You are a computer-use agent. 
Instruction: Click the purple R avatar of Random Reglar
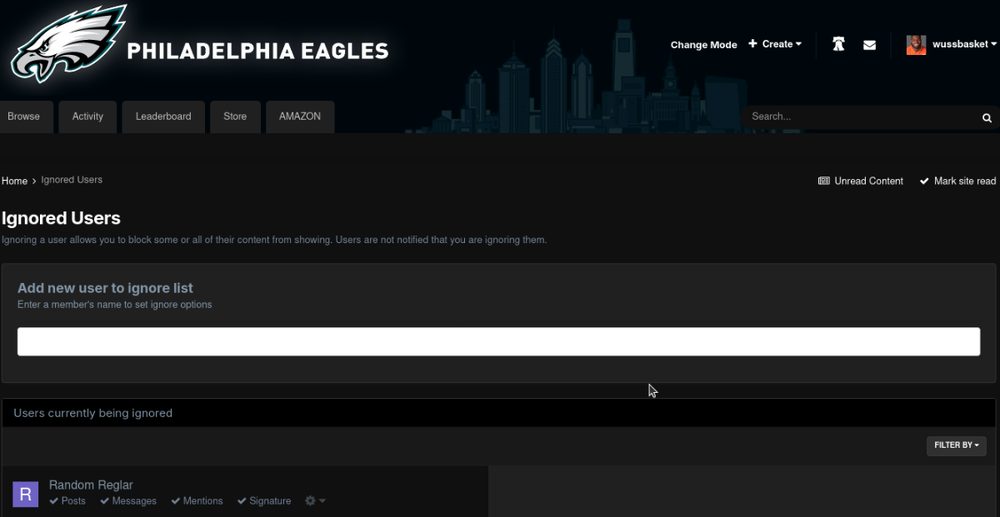point(25,493)
